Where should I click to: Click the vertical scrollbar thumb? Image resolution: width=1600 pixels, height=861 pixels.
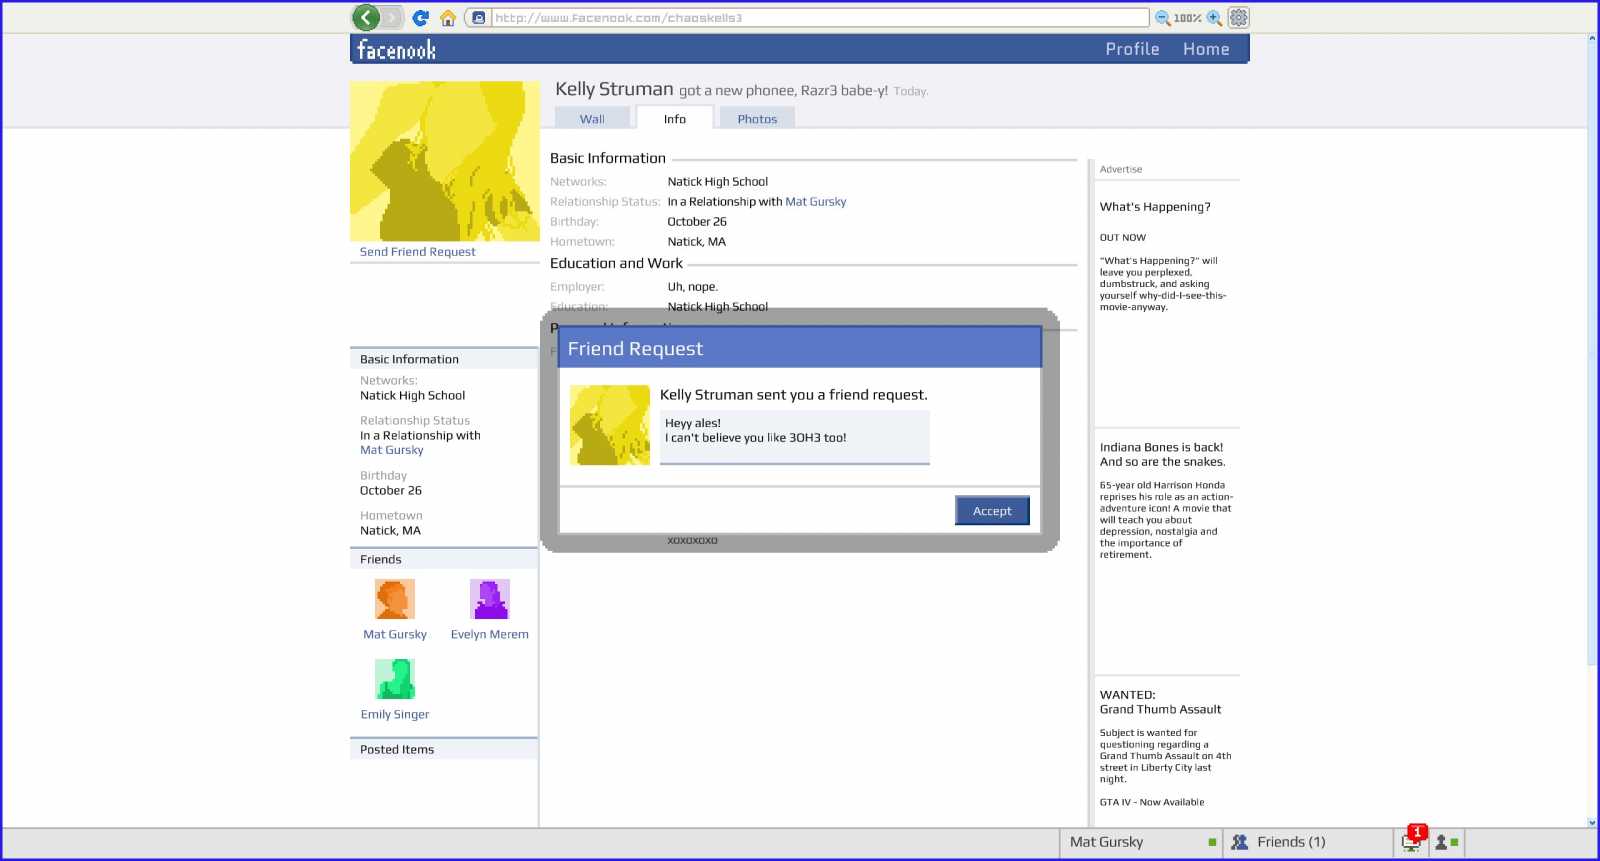point(1592,355)
